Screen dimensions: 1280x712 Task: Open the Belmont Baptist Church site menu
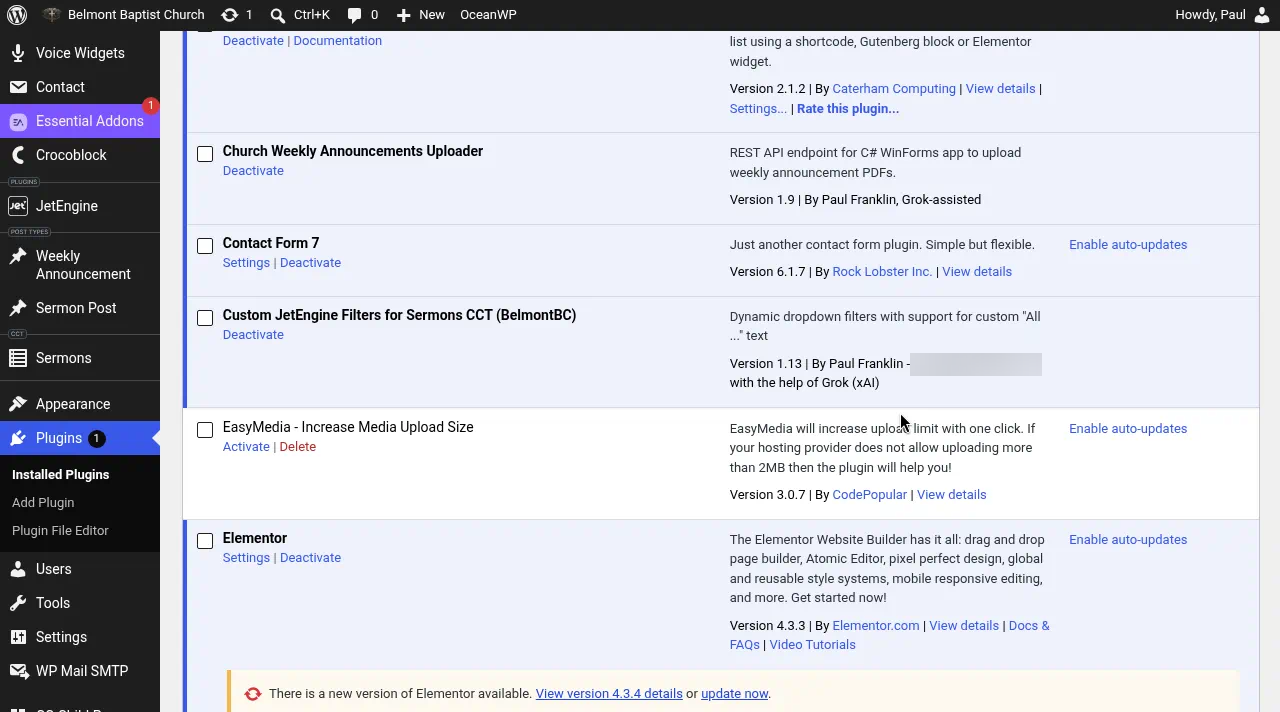pos(124,15)
